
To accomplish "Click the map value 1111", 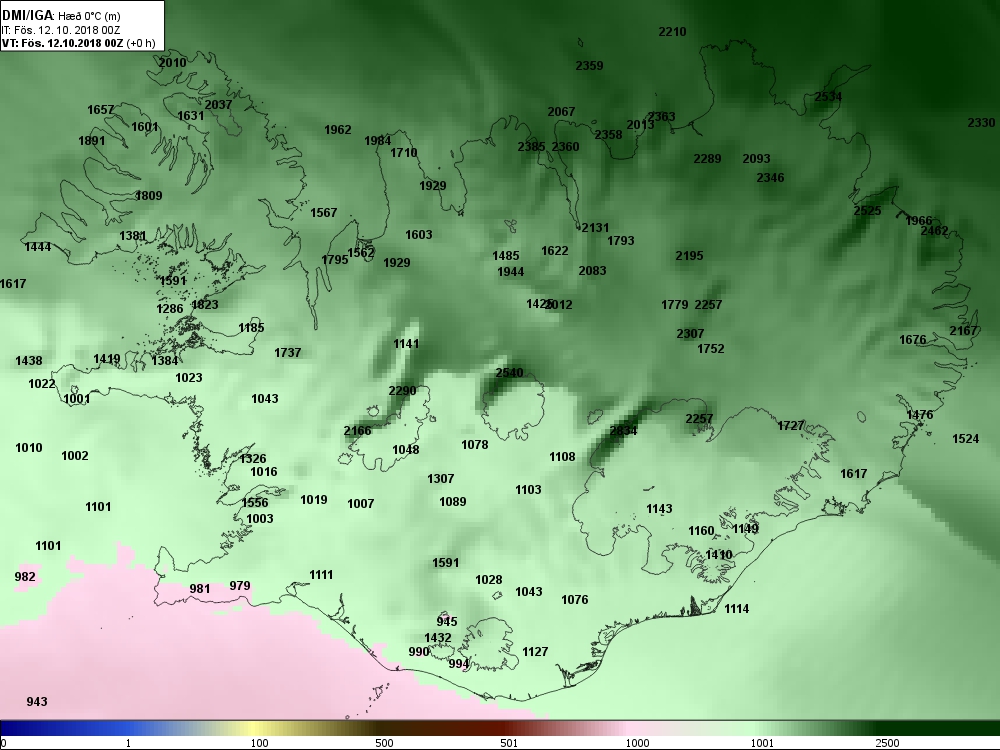I will [321, 575].
